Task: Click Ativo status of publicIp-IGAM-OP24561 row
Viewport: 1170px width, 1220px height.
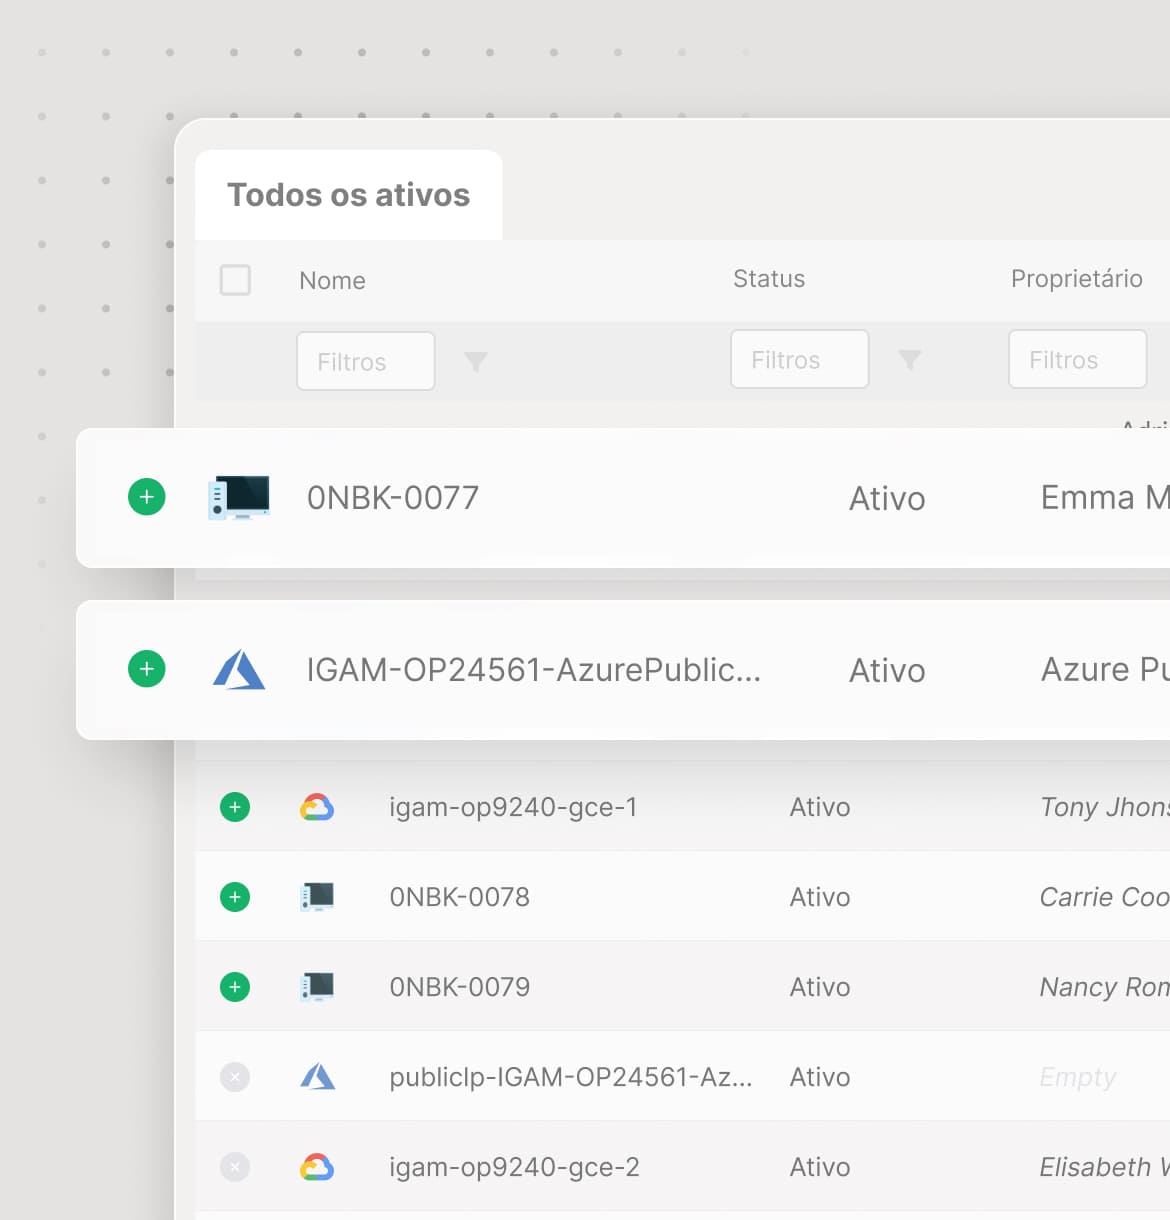Action: 820,1077
